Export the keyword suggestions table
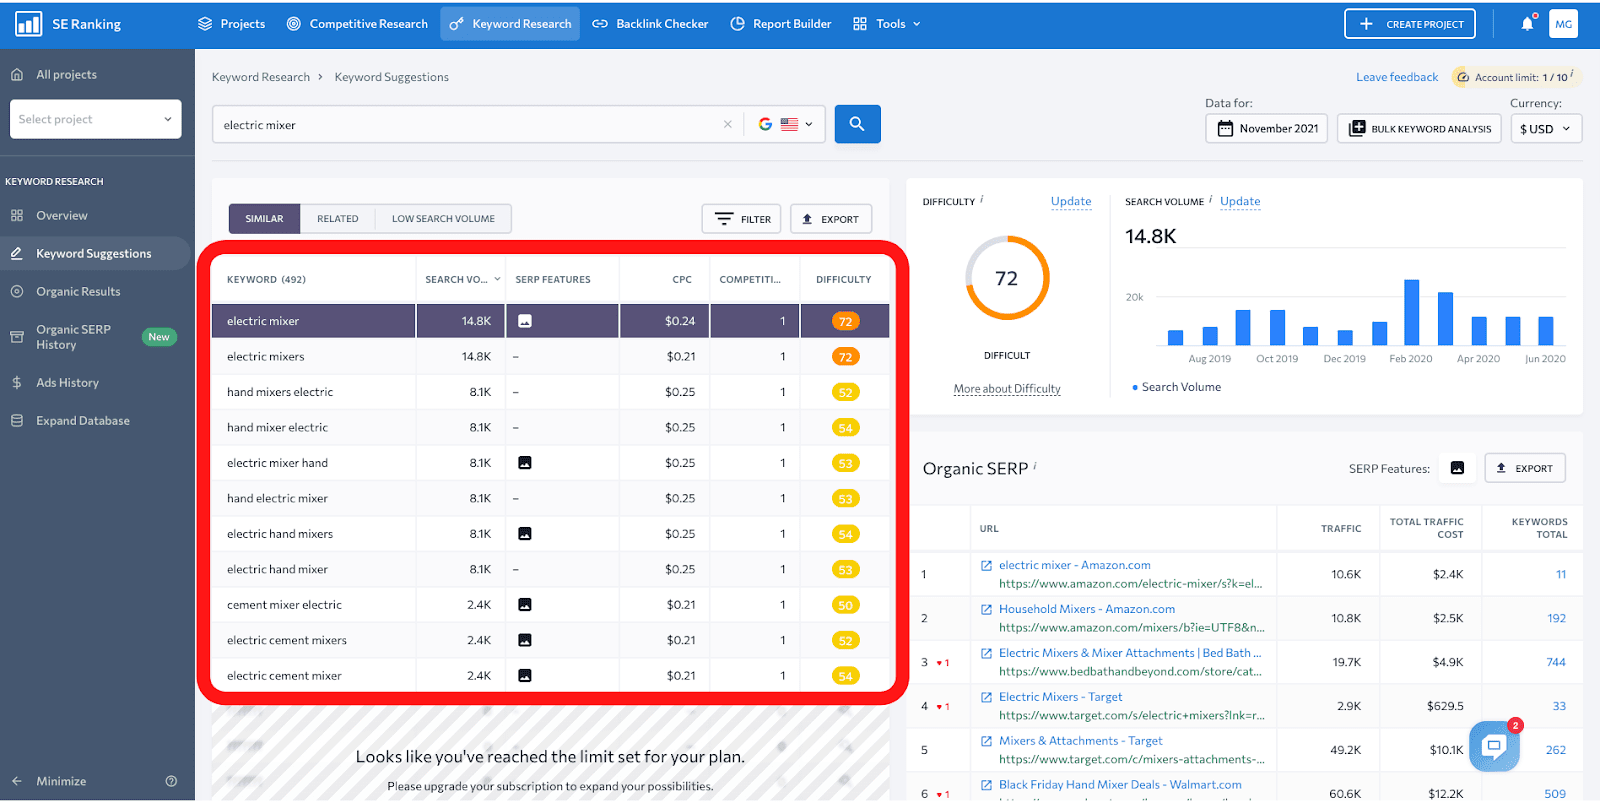This screenshot has height=803, width=1600. pos(831,219)
